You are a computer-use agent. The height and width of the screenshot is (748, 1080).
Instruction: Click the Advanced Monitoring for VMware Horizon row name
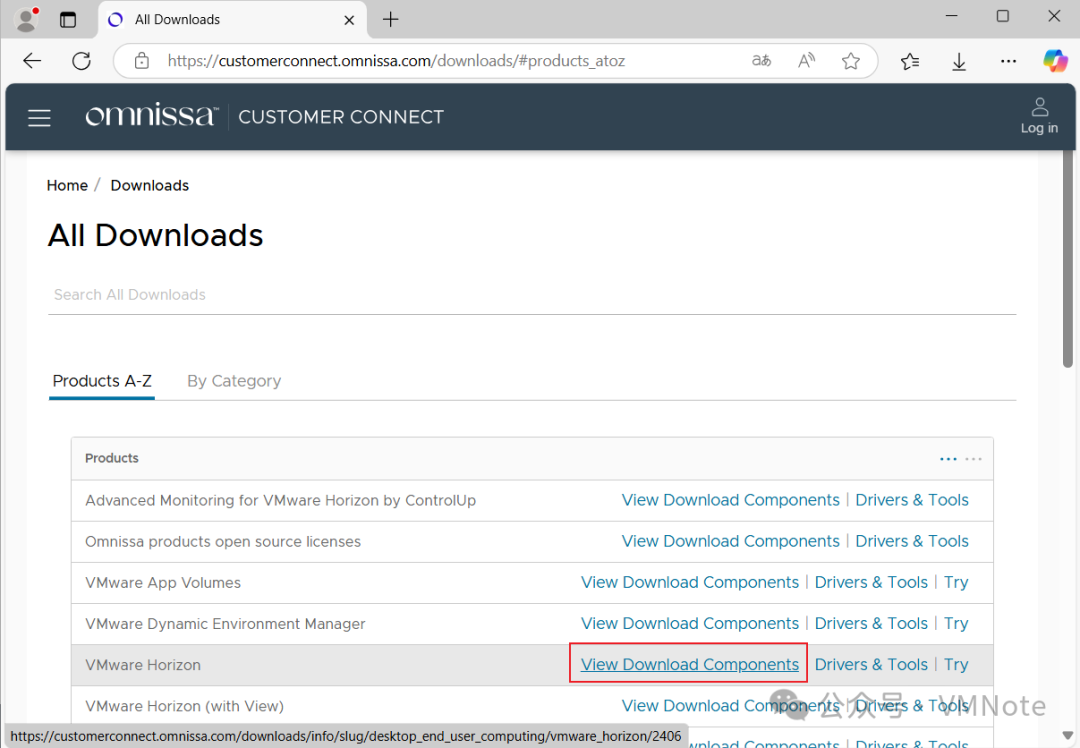(280, 501)
